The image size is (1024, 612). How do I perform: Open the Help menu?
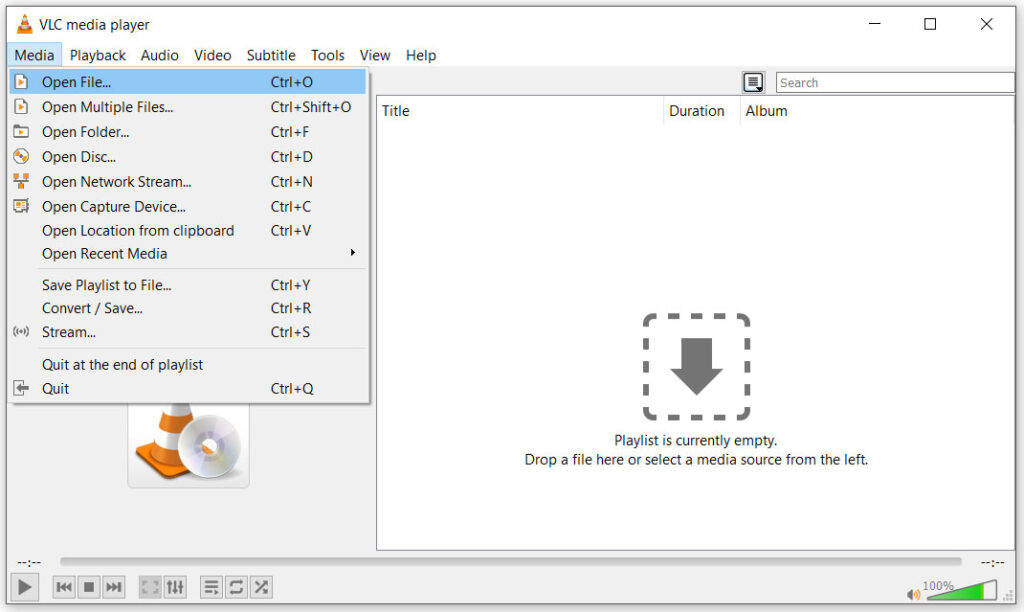[421, 56]
